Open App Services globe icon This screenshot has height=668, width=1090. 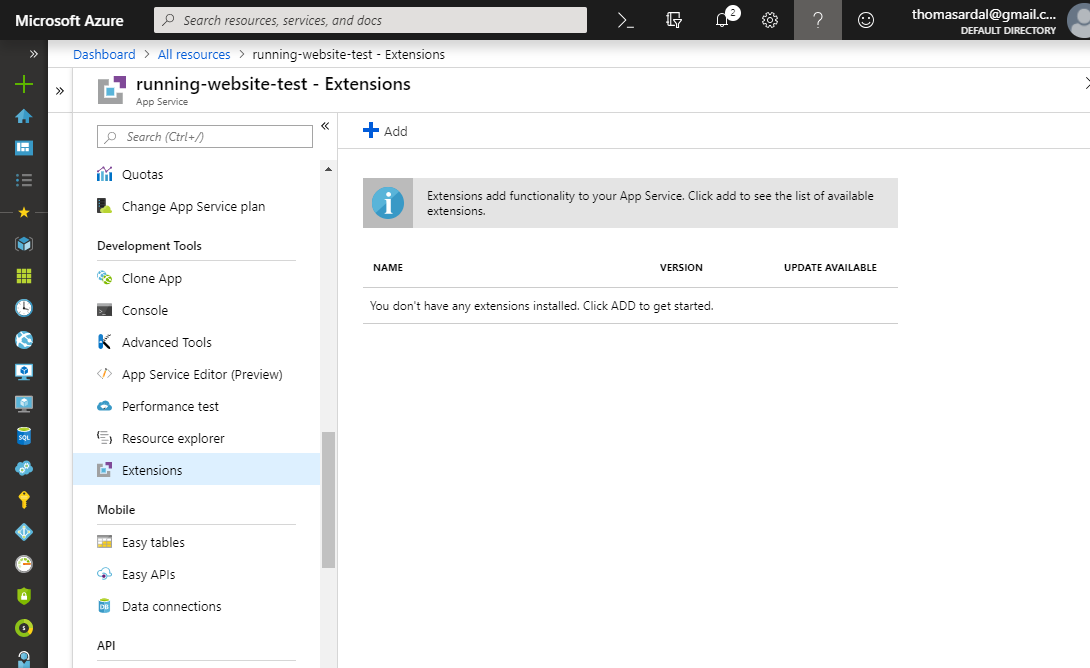(24, 340)
